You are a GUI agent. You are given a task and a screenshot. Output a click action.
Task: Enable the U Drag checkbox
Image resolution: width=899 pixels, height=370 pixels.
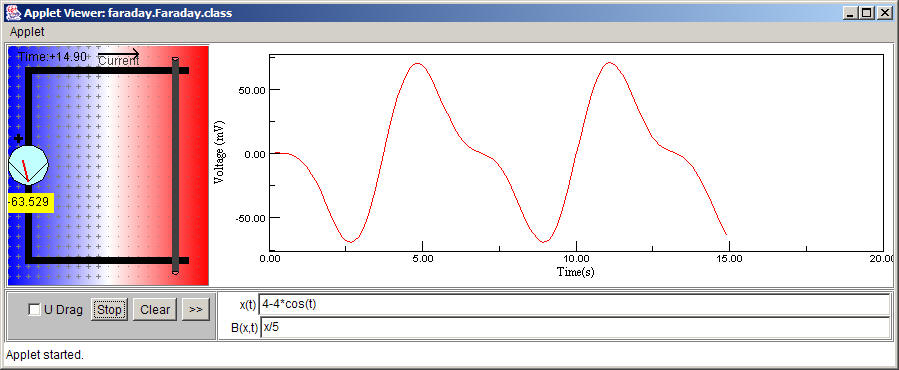pos(34,310)
